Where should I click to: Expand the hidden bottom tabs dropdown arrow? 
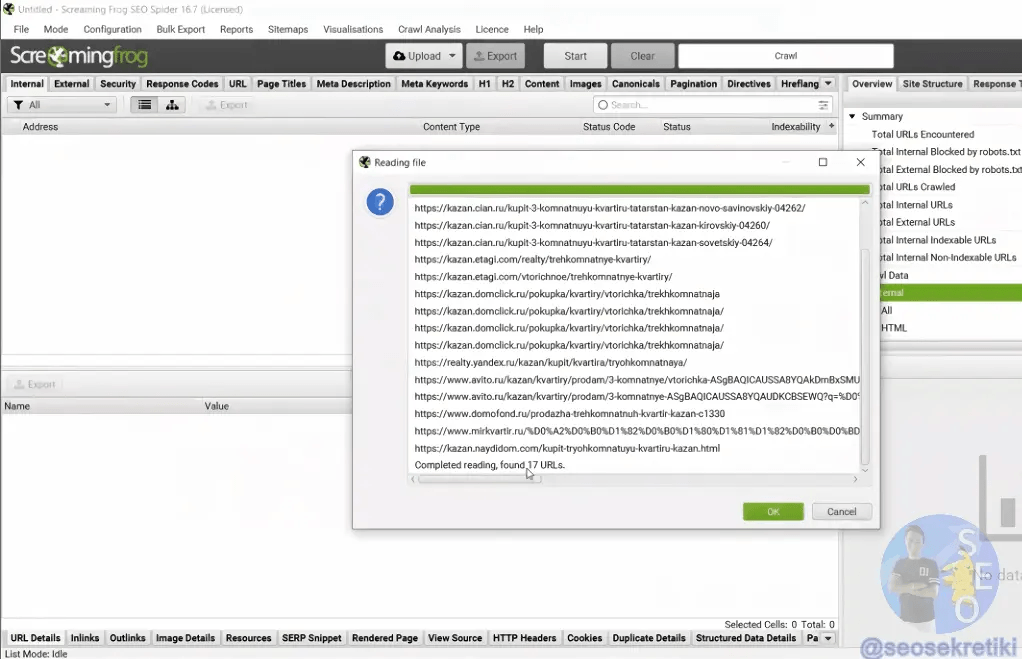click(828, 638)
